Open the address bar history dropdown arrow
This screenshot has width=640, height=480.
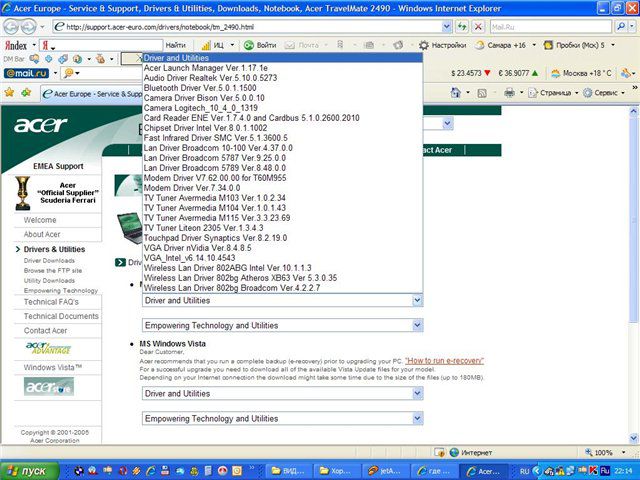pos(447,27)
